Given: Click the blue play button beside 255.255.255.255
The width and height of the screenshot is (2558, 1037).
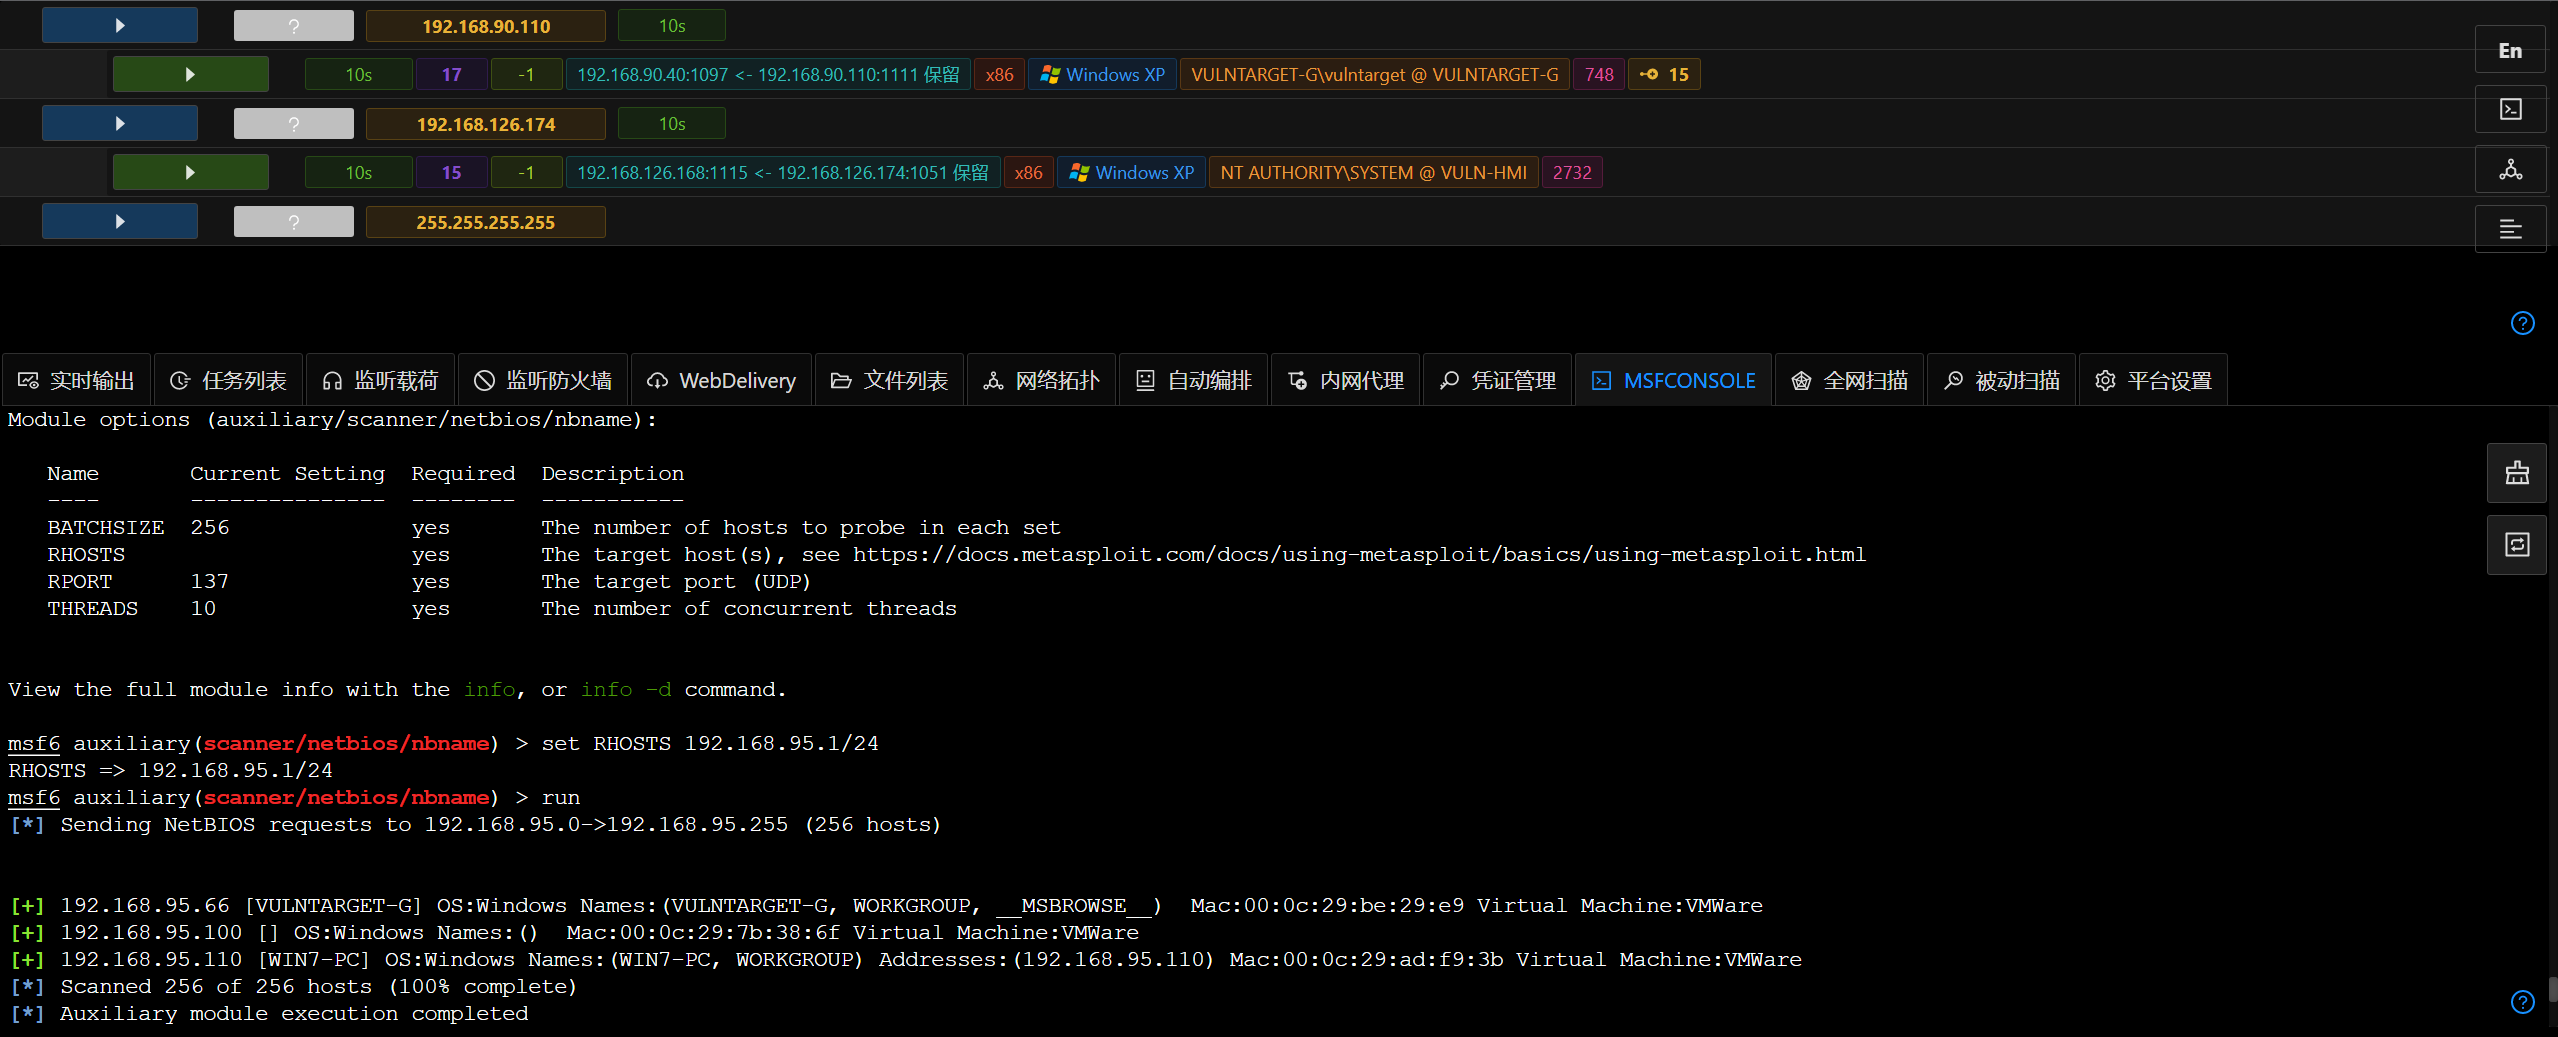Looking at the screenshot, I should [120, 221].
